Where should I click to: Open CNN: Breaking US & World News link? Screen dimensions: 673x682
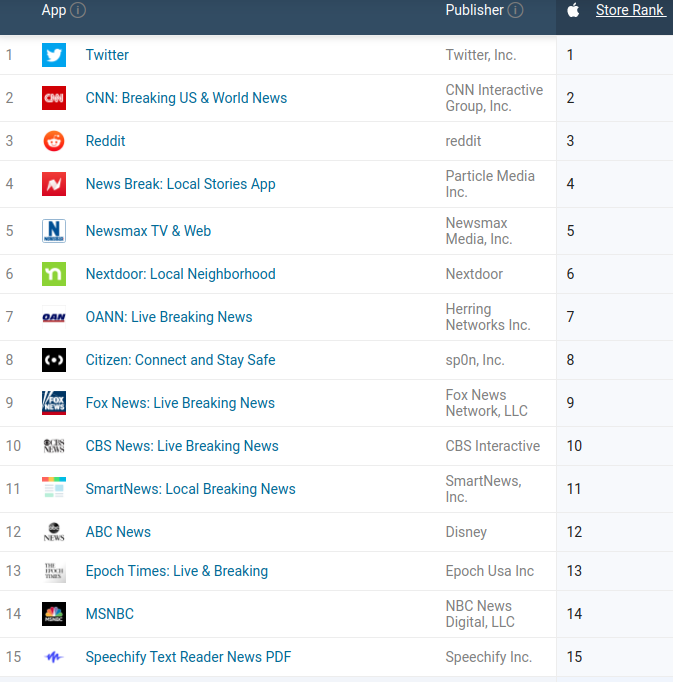[x=186, y=98]
